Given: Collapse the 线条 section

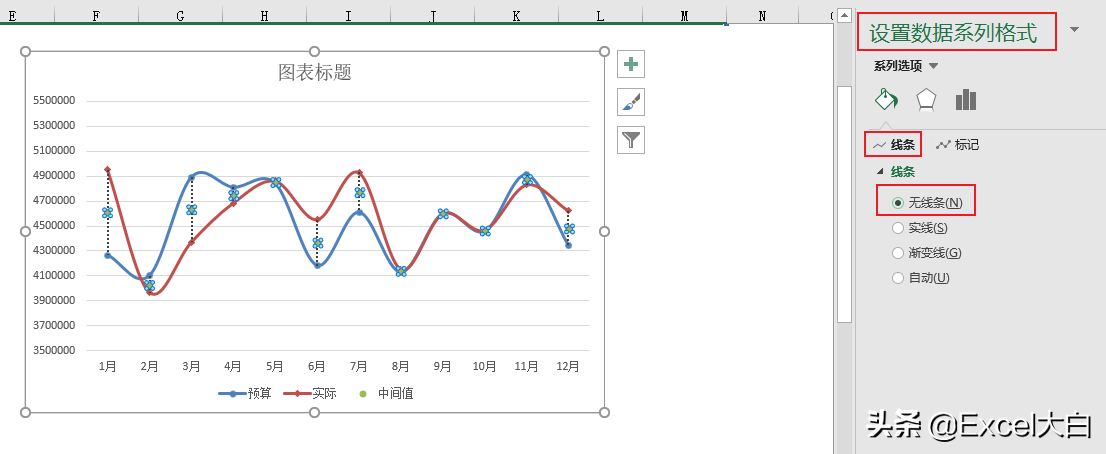Looking at the screenshot, I should [x=880, y=171].
